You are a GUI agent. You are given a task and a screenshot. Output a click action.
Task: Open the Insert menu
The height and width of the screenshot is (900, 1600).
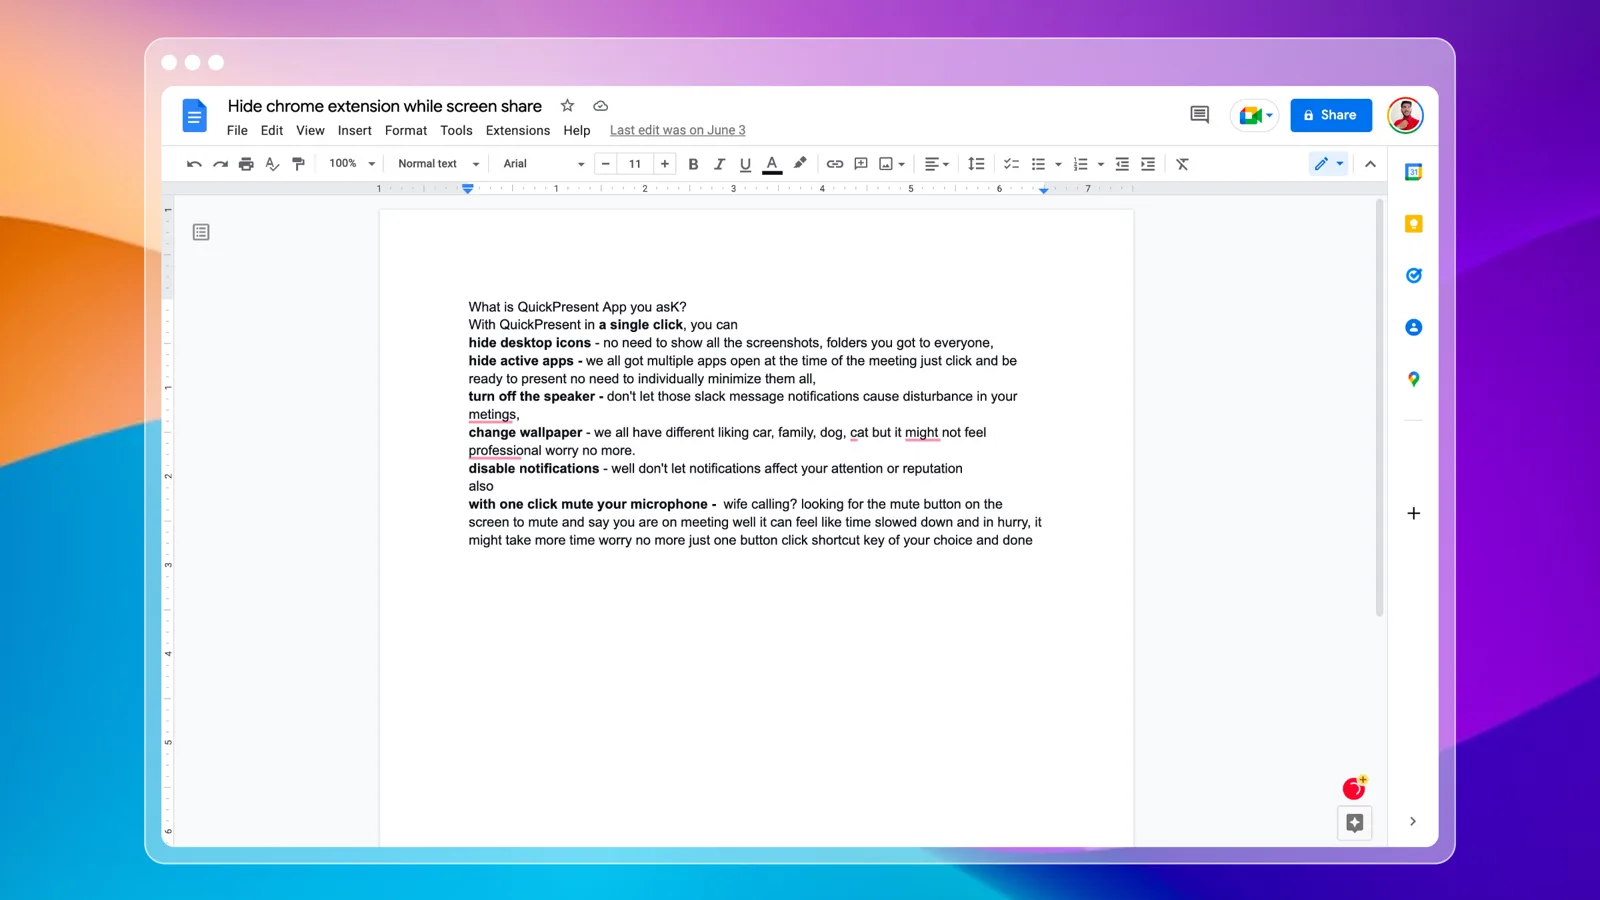click(x=354, y=130)
